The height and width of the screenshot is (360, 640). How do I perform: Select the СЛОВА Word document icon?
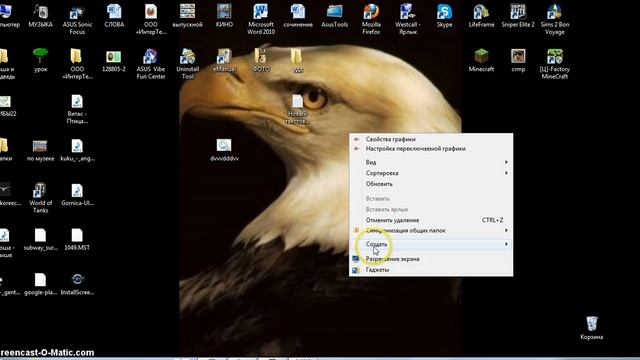[114, 16]
